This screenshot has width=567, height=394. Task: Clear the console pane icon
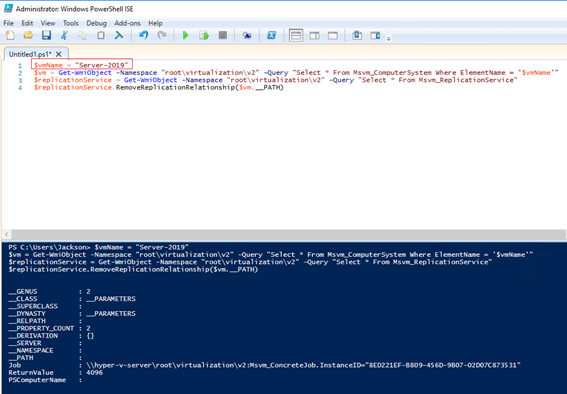click(x=119, y=35)
